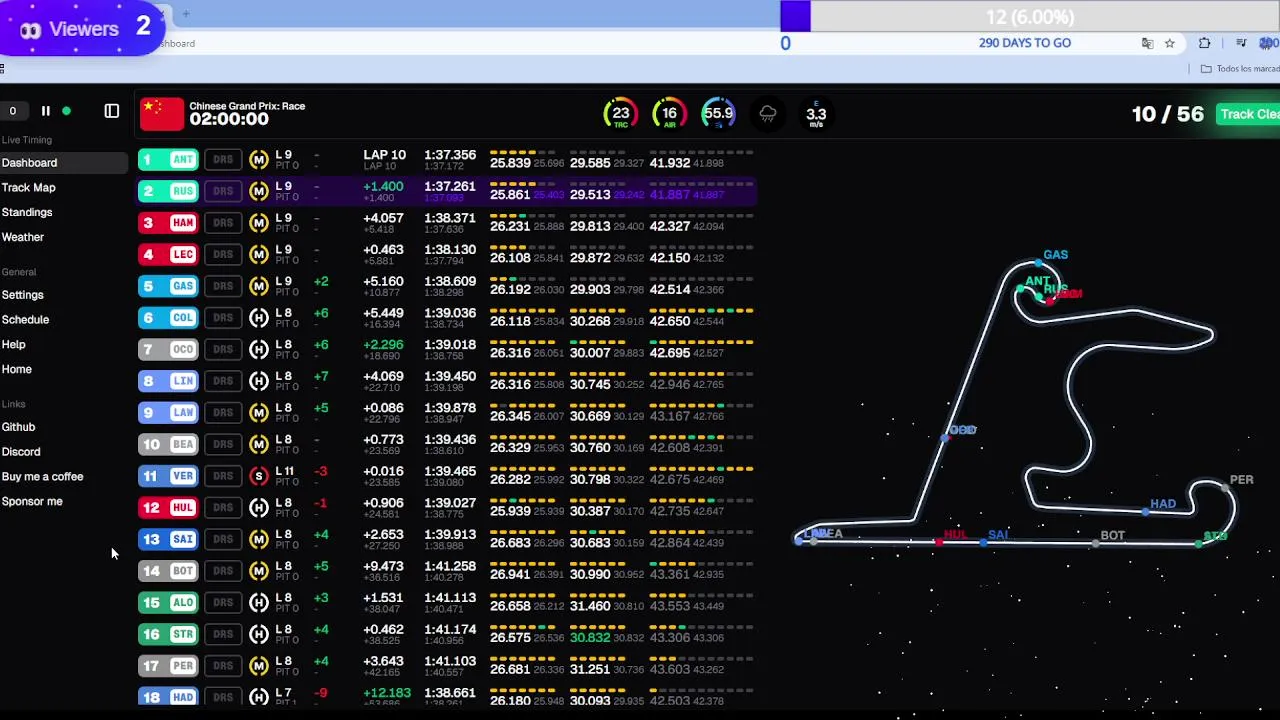This screenshot has width=1280, height=720.
Task: Open the Track Map page
Action: 28,187
